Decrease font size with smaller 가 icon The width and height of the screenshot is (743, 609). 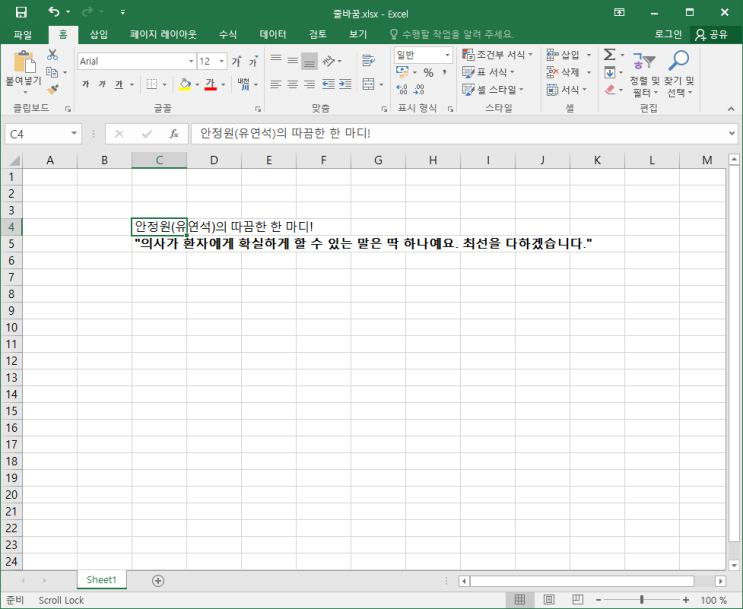(x=253, y=61)
